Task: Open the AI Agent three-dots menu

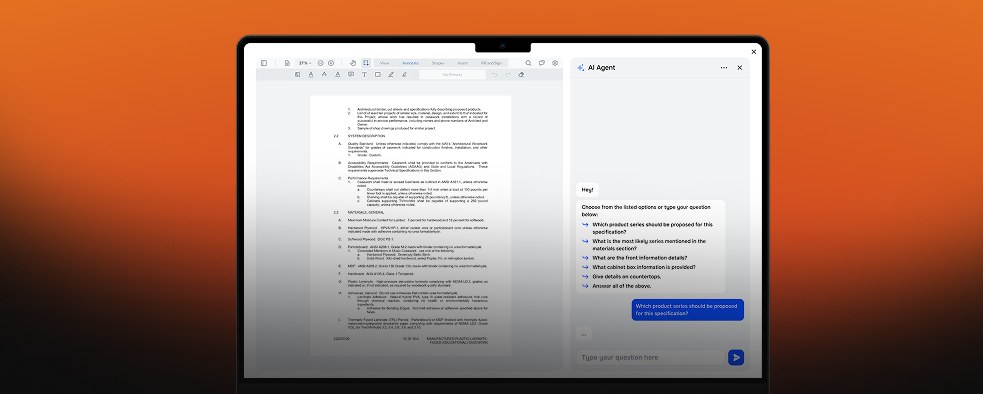Action: [724, 68]
